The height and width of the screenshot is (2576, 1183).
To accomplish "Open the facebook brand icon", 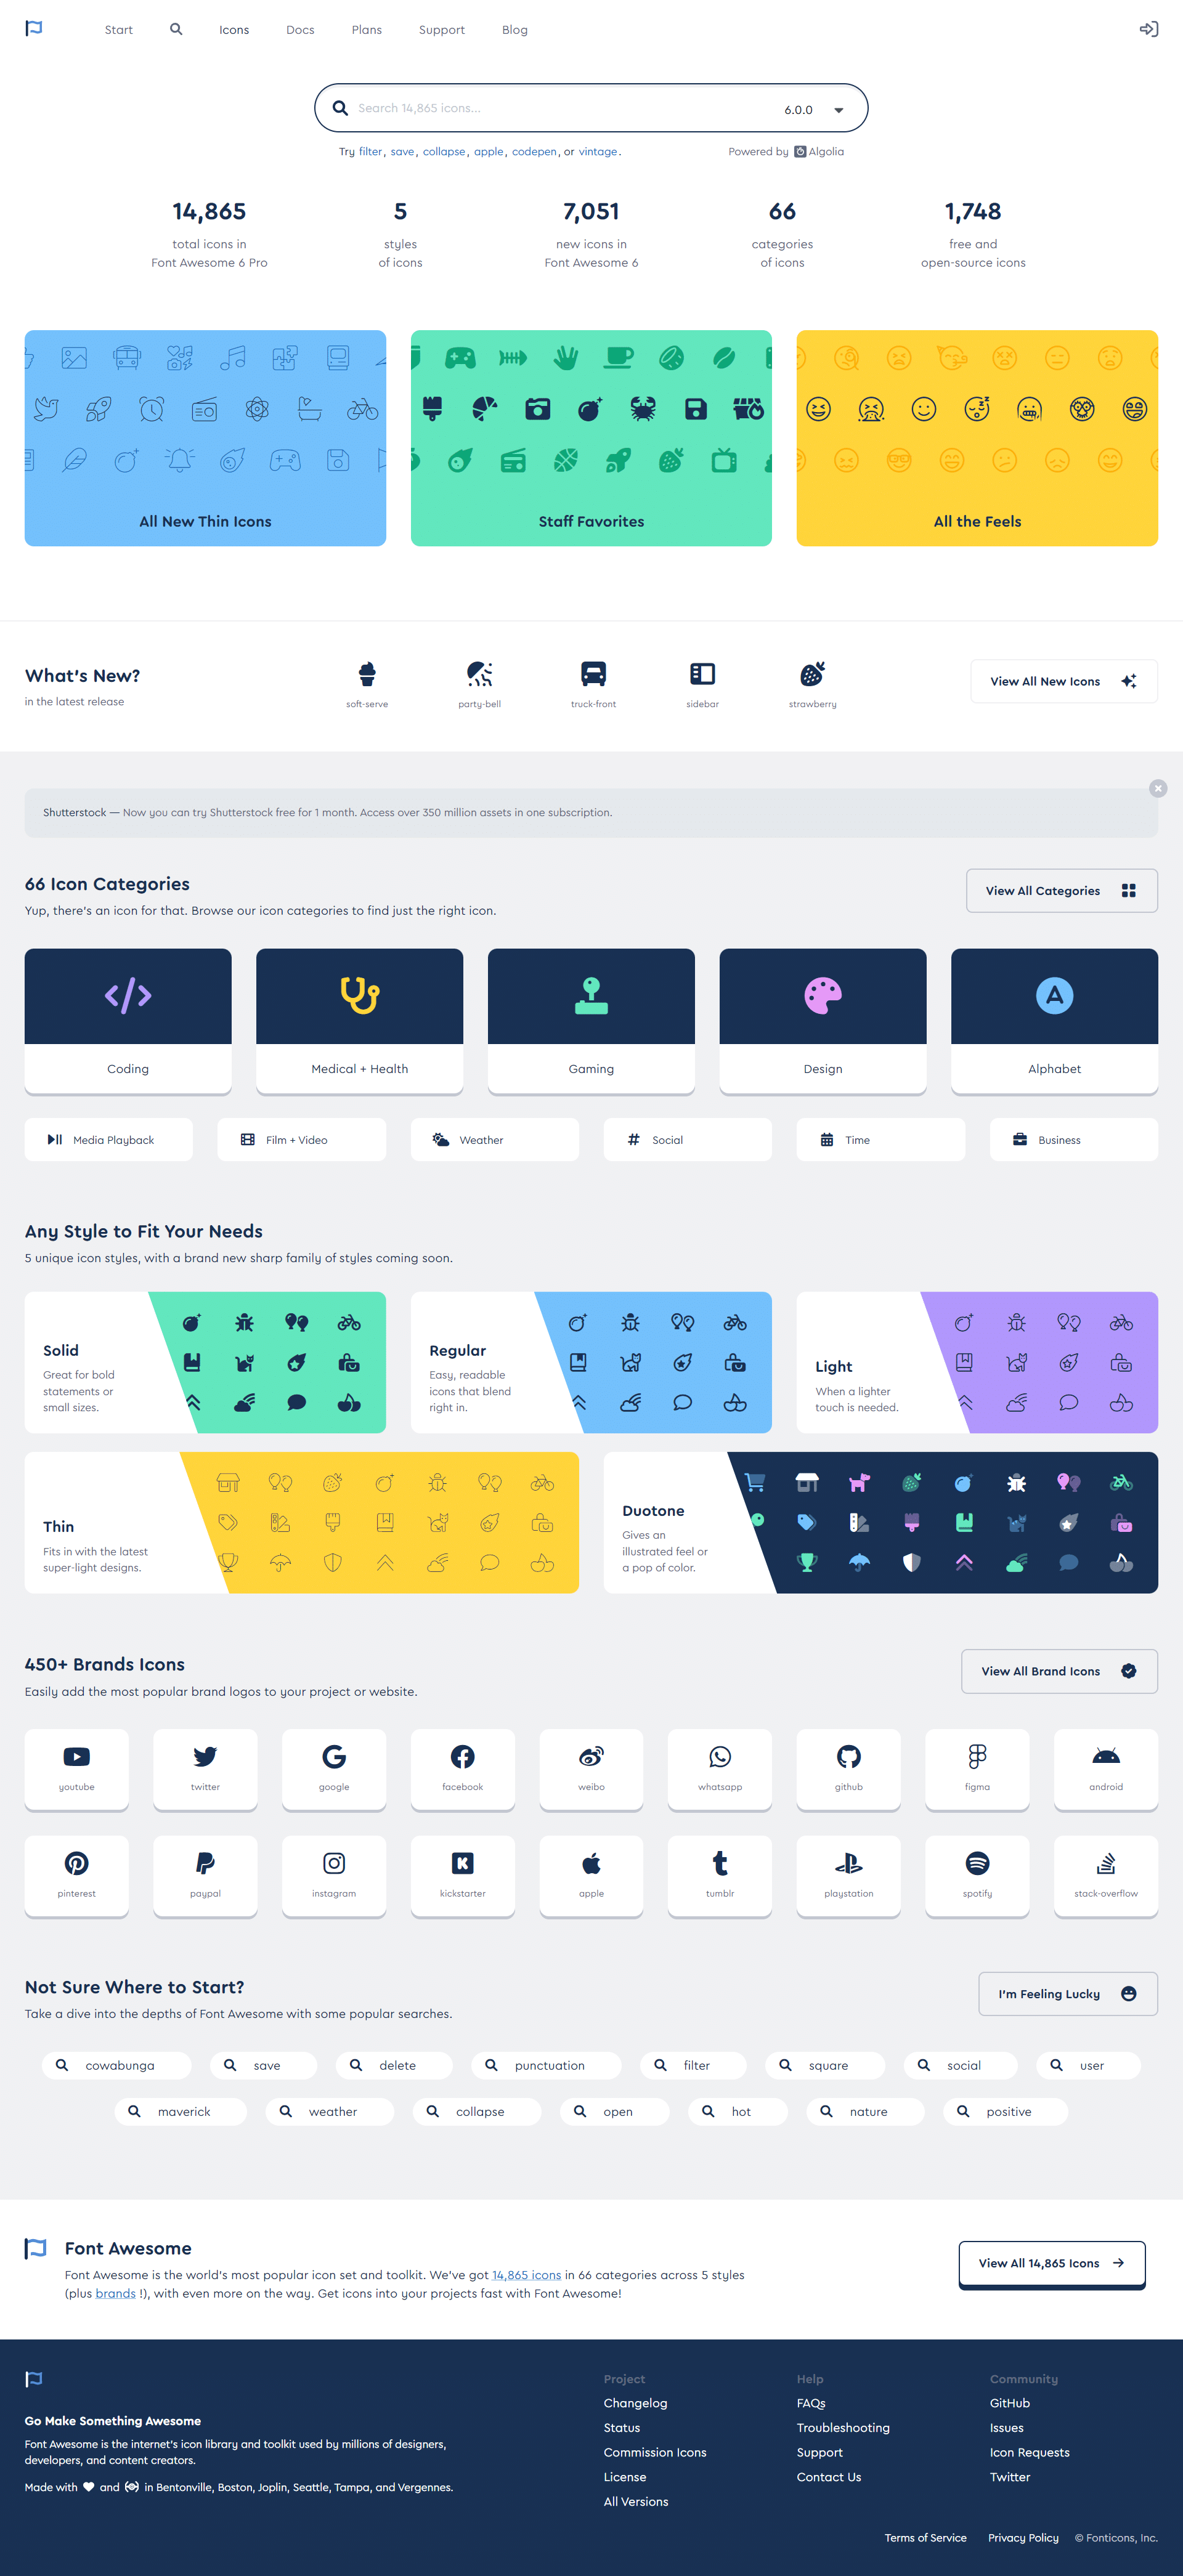I will click(x=463, y=1769).
